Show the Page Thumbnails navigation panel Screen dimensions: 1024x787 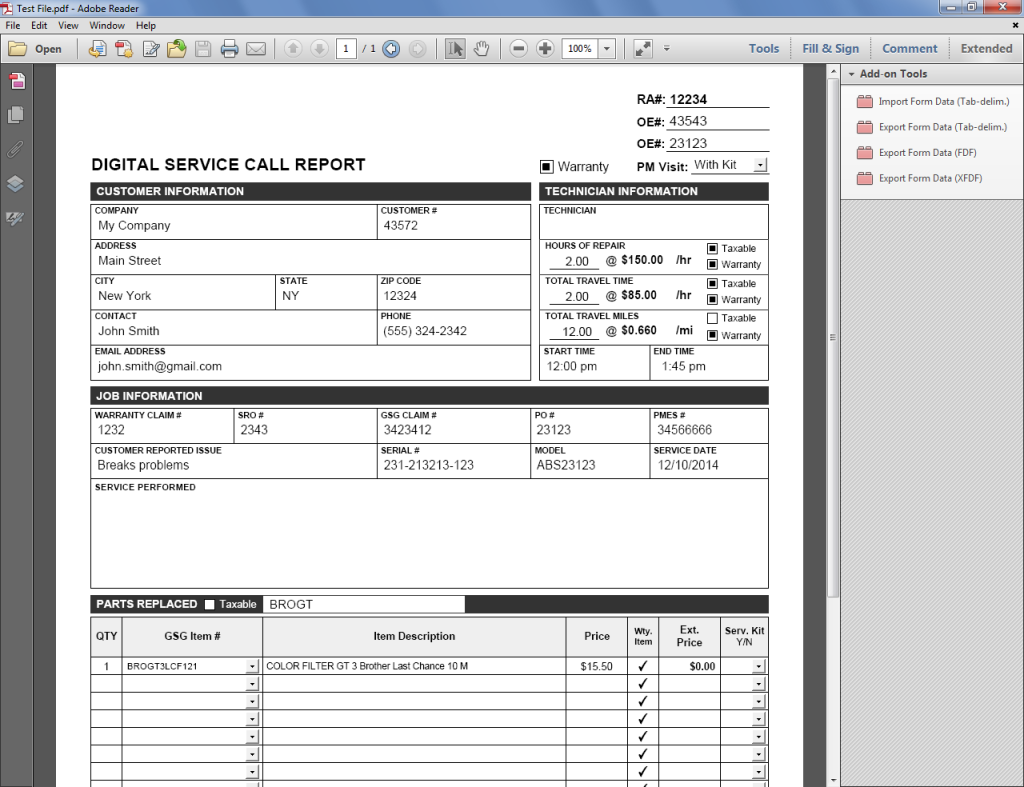15,115
